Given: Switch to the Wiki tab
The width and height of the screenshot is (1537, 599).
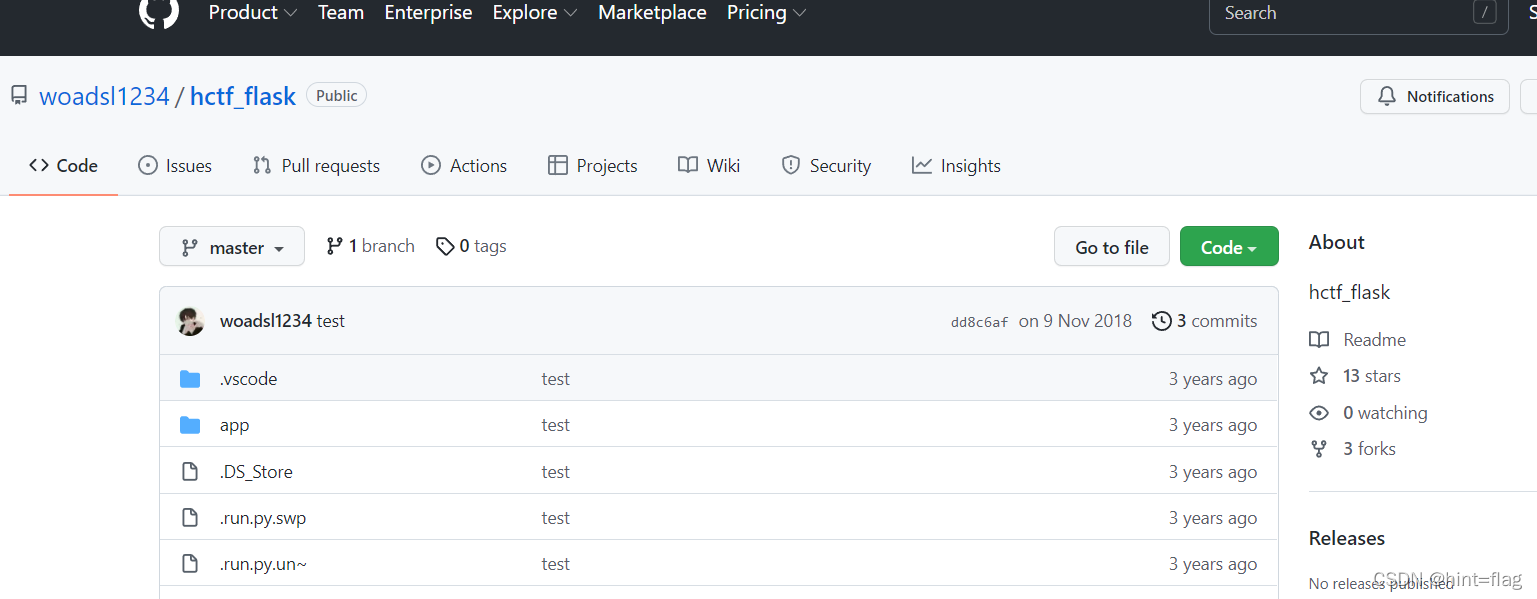Looking at the screenshot, I should [x=709, y=166].
